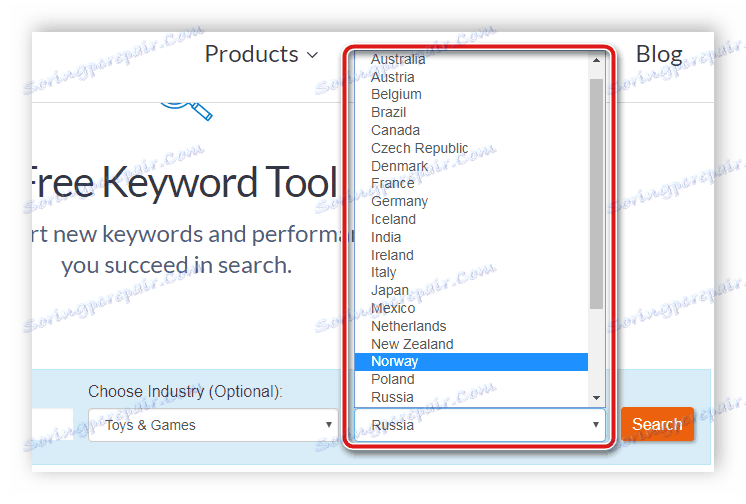Click the country list scrollbar thumb
The image size is (746, 504).
pos(596,194)
